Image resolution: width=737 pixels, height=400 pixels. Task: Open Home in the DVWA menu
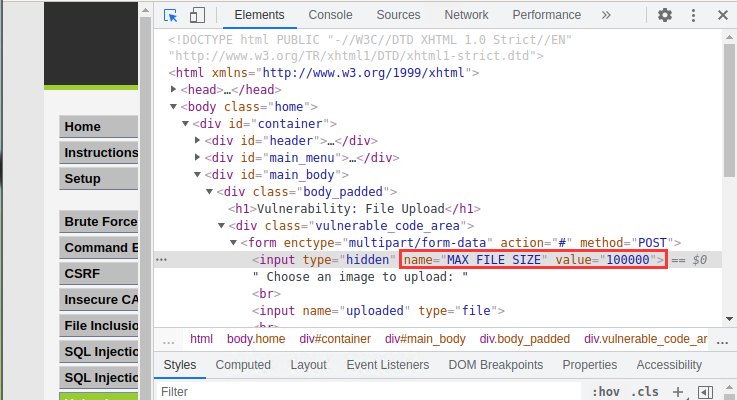pos(99,126)
